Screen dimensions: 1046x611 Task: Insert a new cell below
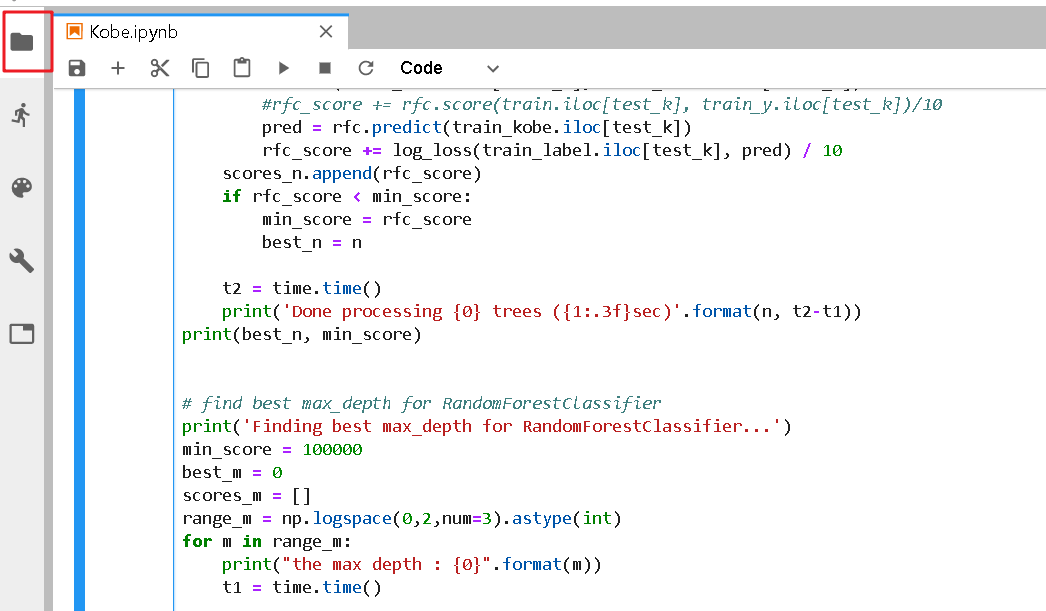[118, 68]
